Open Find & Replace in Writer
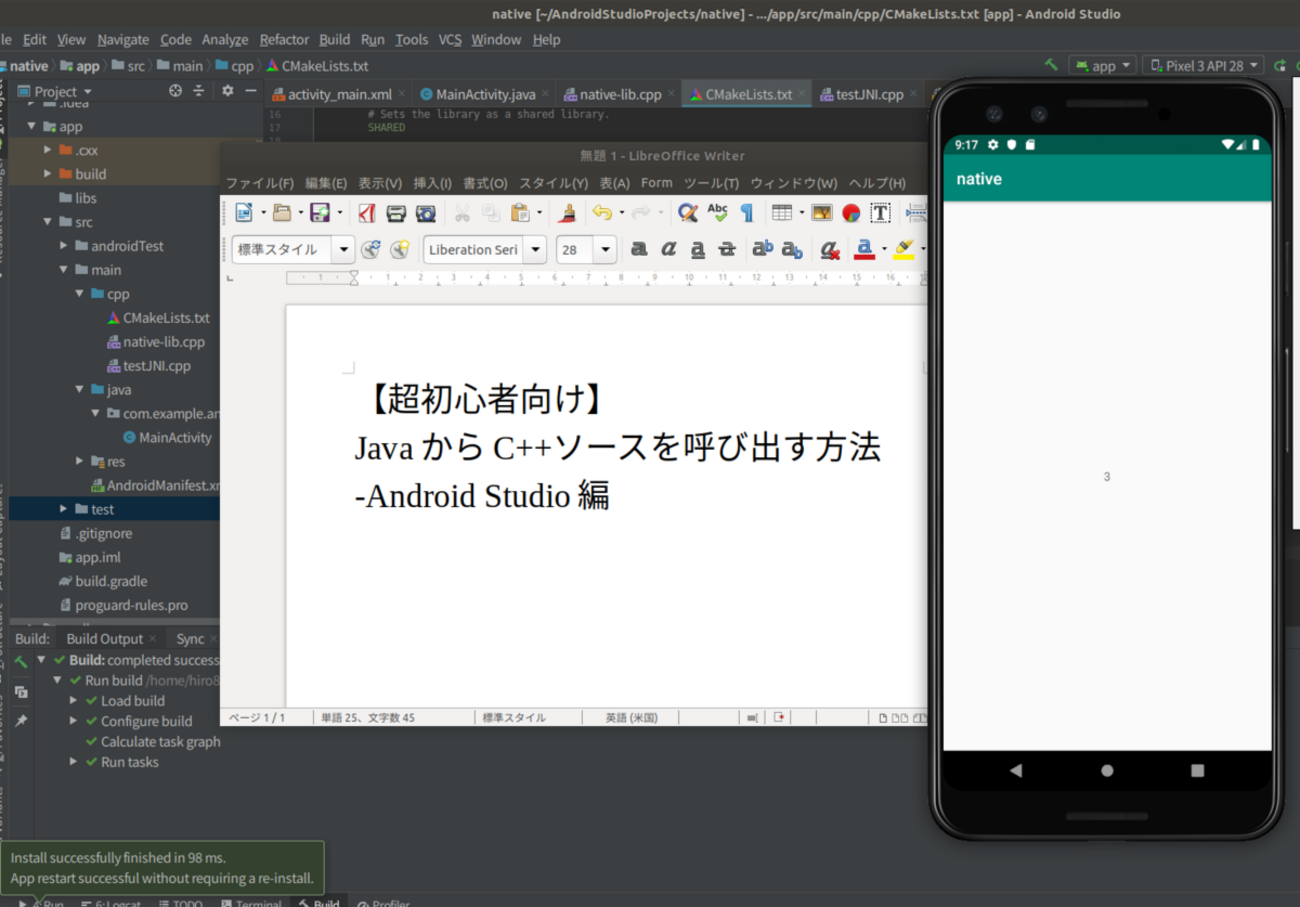1300x907 pixels. click(x=687, y=212)
